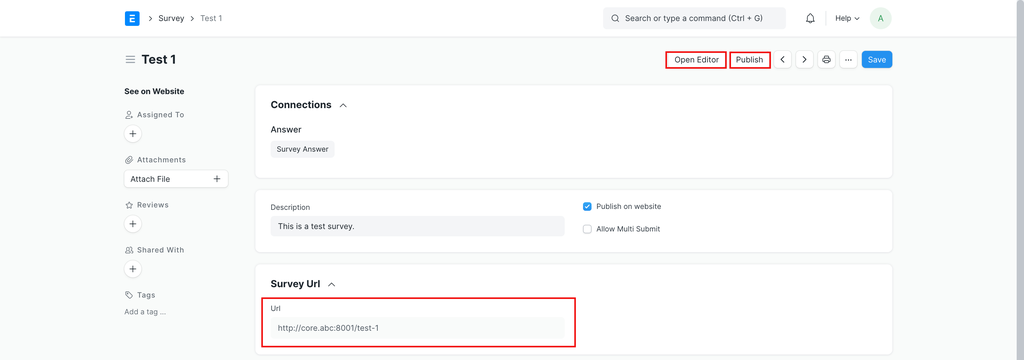Enable Allow Multi Submit checkbox
Image resolution: width=1024 pixels, height=360 pixels.
587,229
